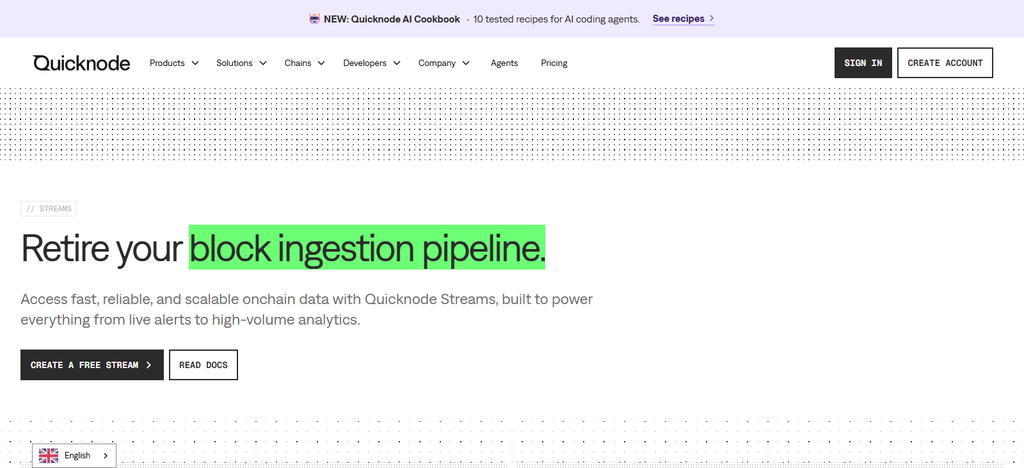This screenshot has width=1024, height=468.
Task: Click the robot emoji icon in banner
Action: 314,19
